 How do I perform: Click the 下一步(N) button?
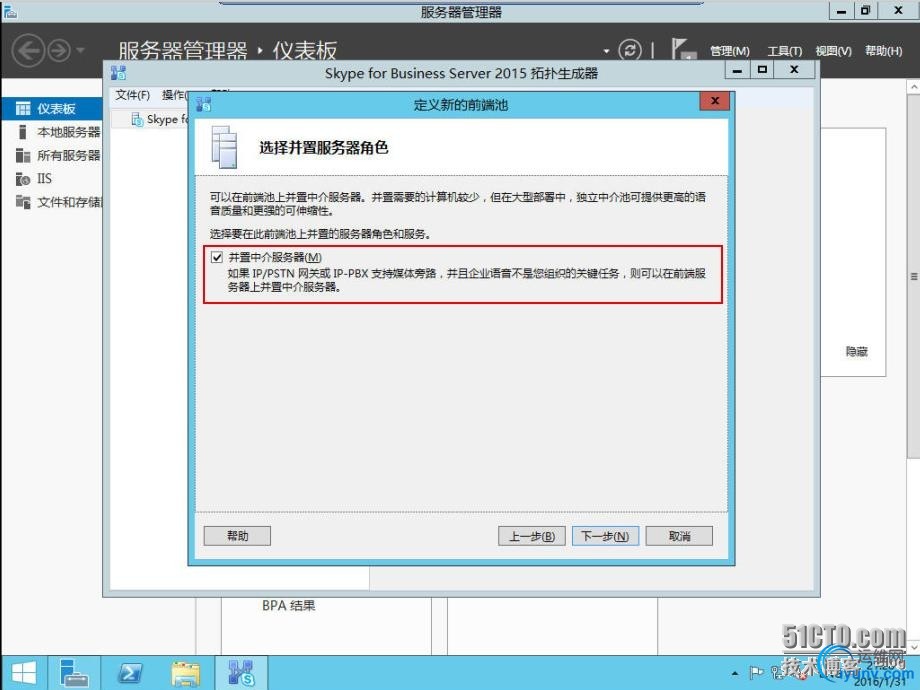[605, 536]
